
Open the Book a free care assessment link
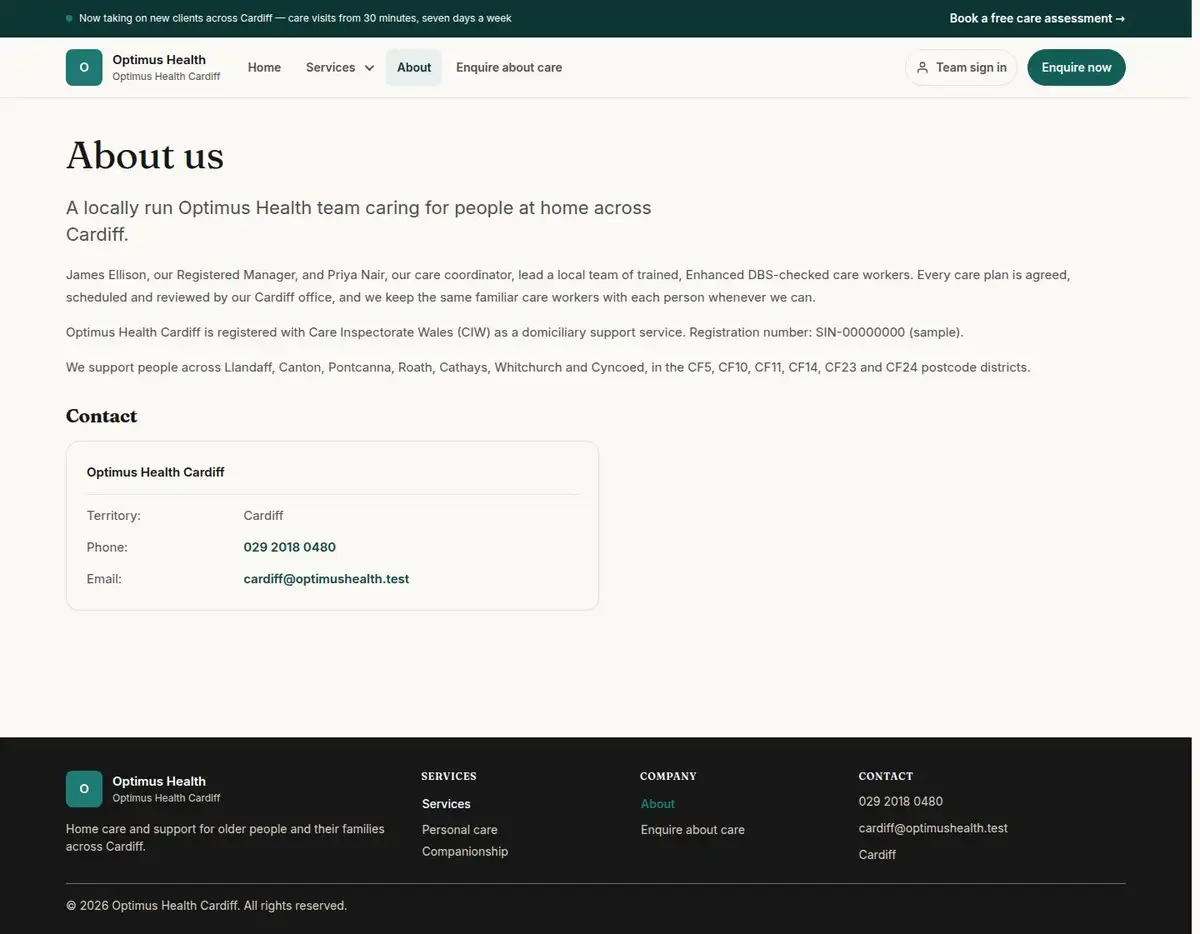point(1037,19)
